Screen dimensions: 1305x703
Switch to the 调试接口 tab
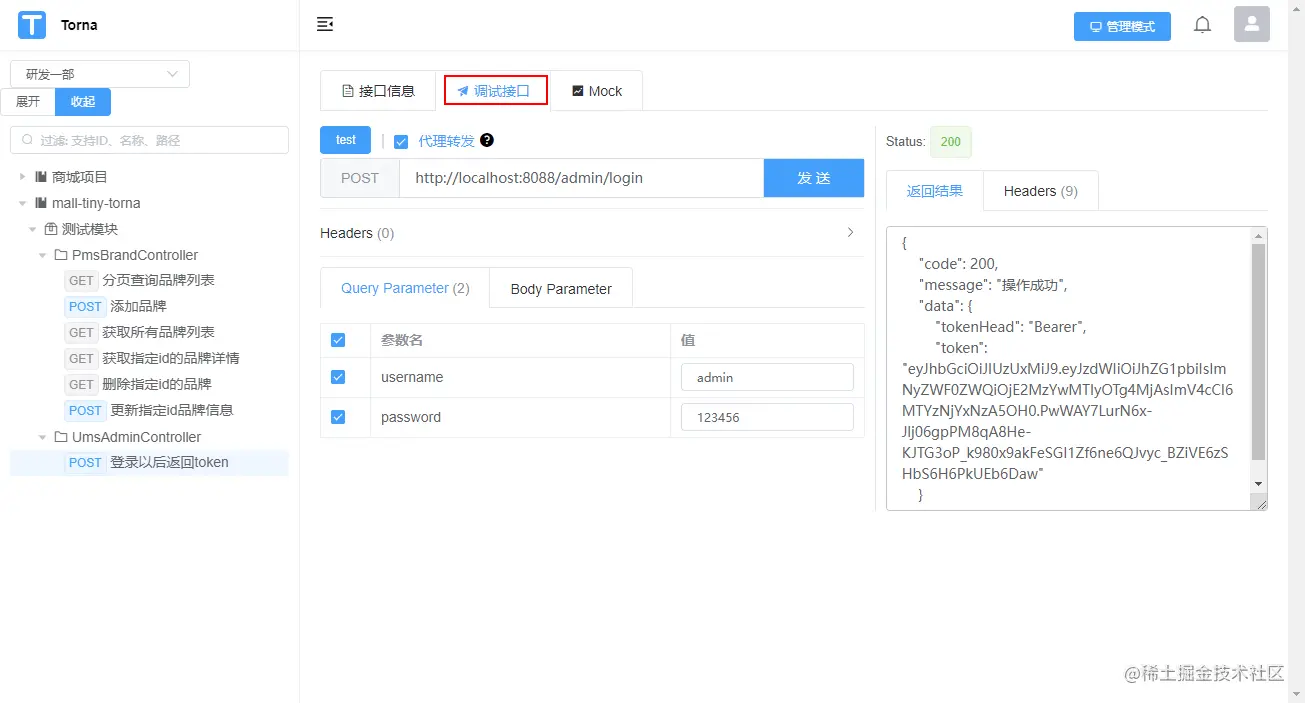pyautogui.click(x=496, y=91)
